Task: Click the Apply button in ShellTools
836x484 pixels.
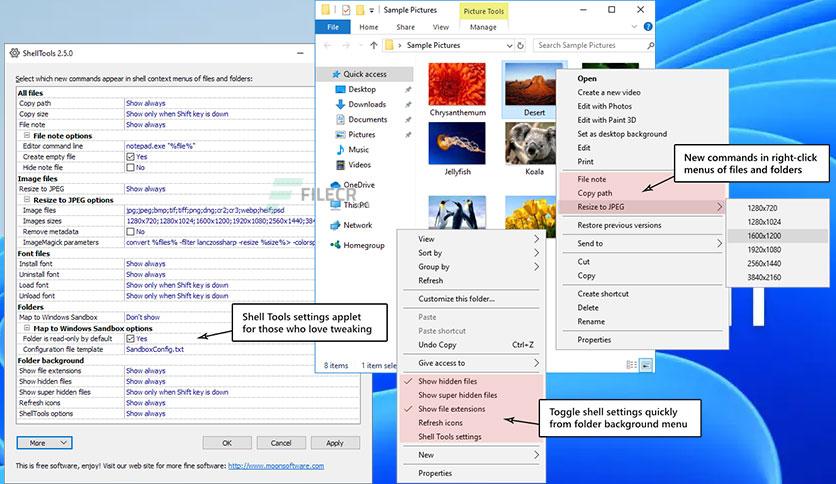Action: pyautogui.click(x=335, y=443)
